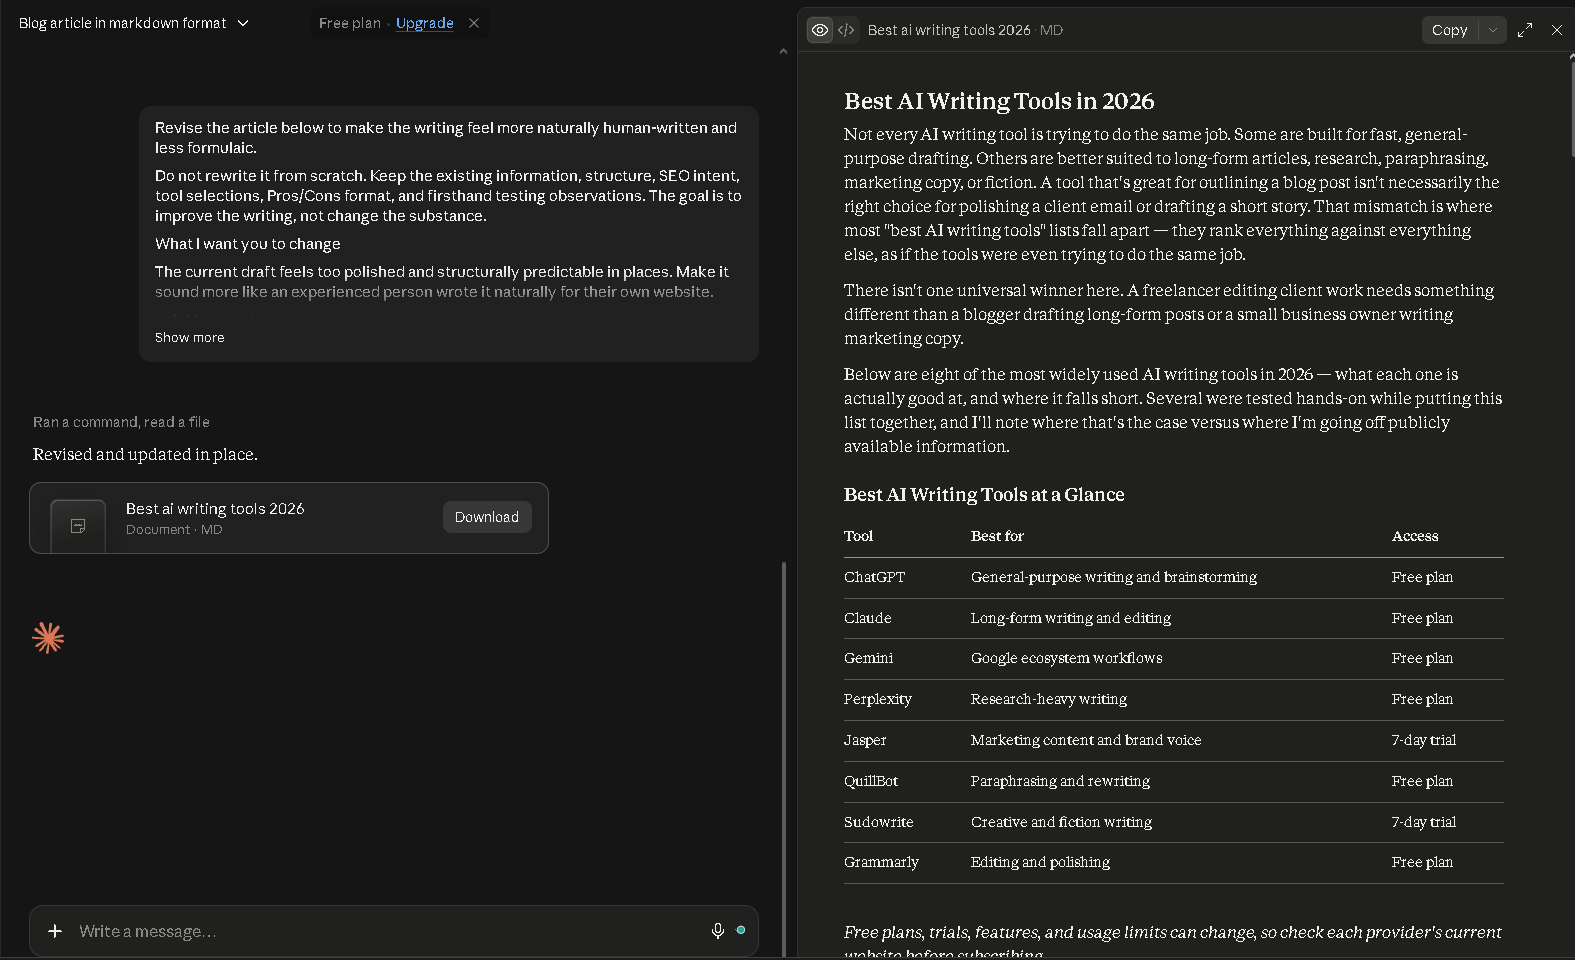Click the teal status dot beside microphone
This screenshot has height=960, width=1575.
[x=741, y=930]
